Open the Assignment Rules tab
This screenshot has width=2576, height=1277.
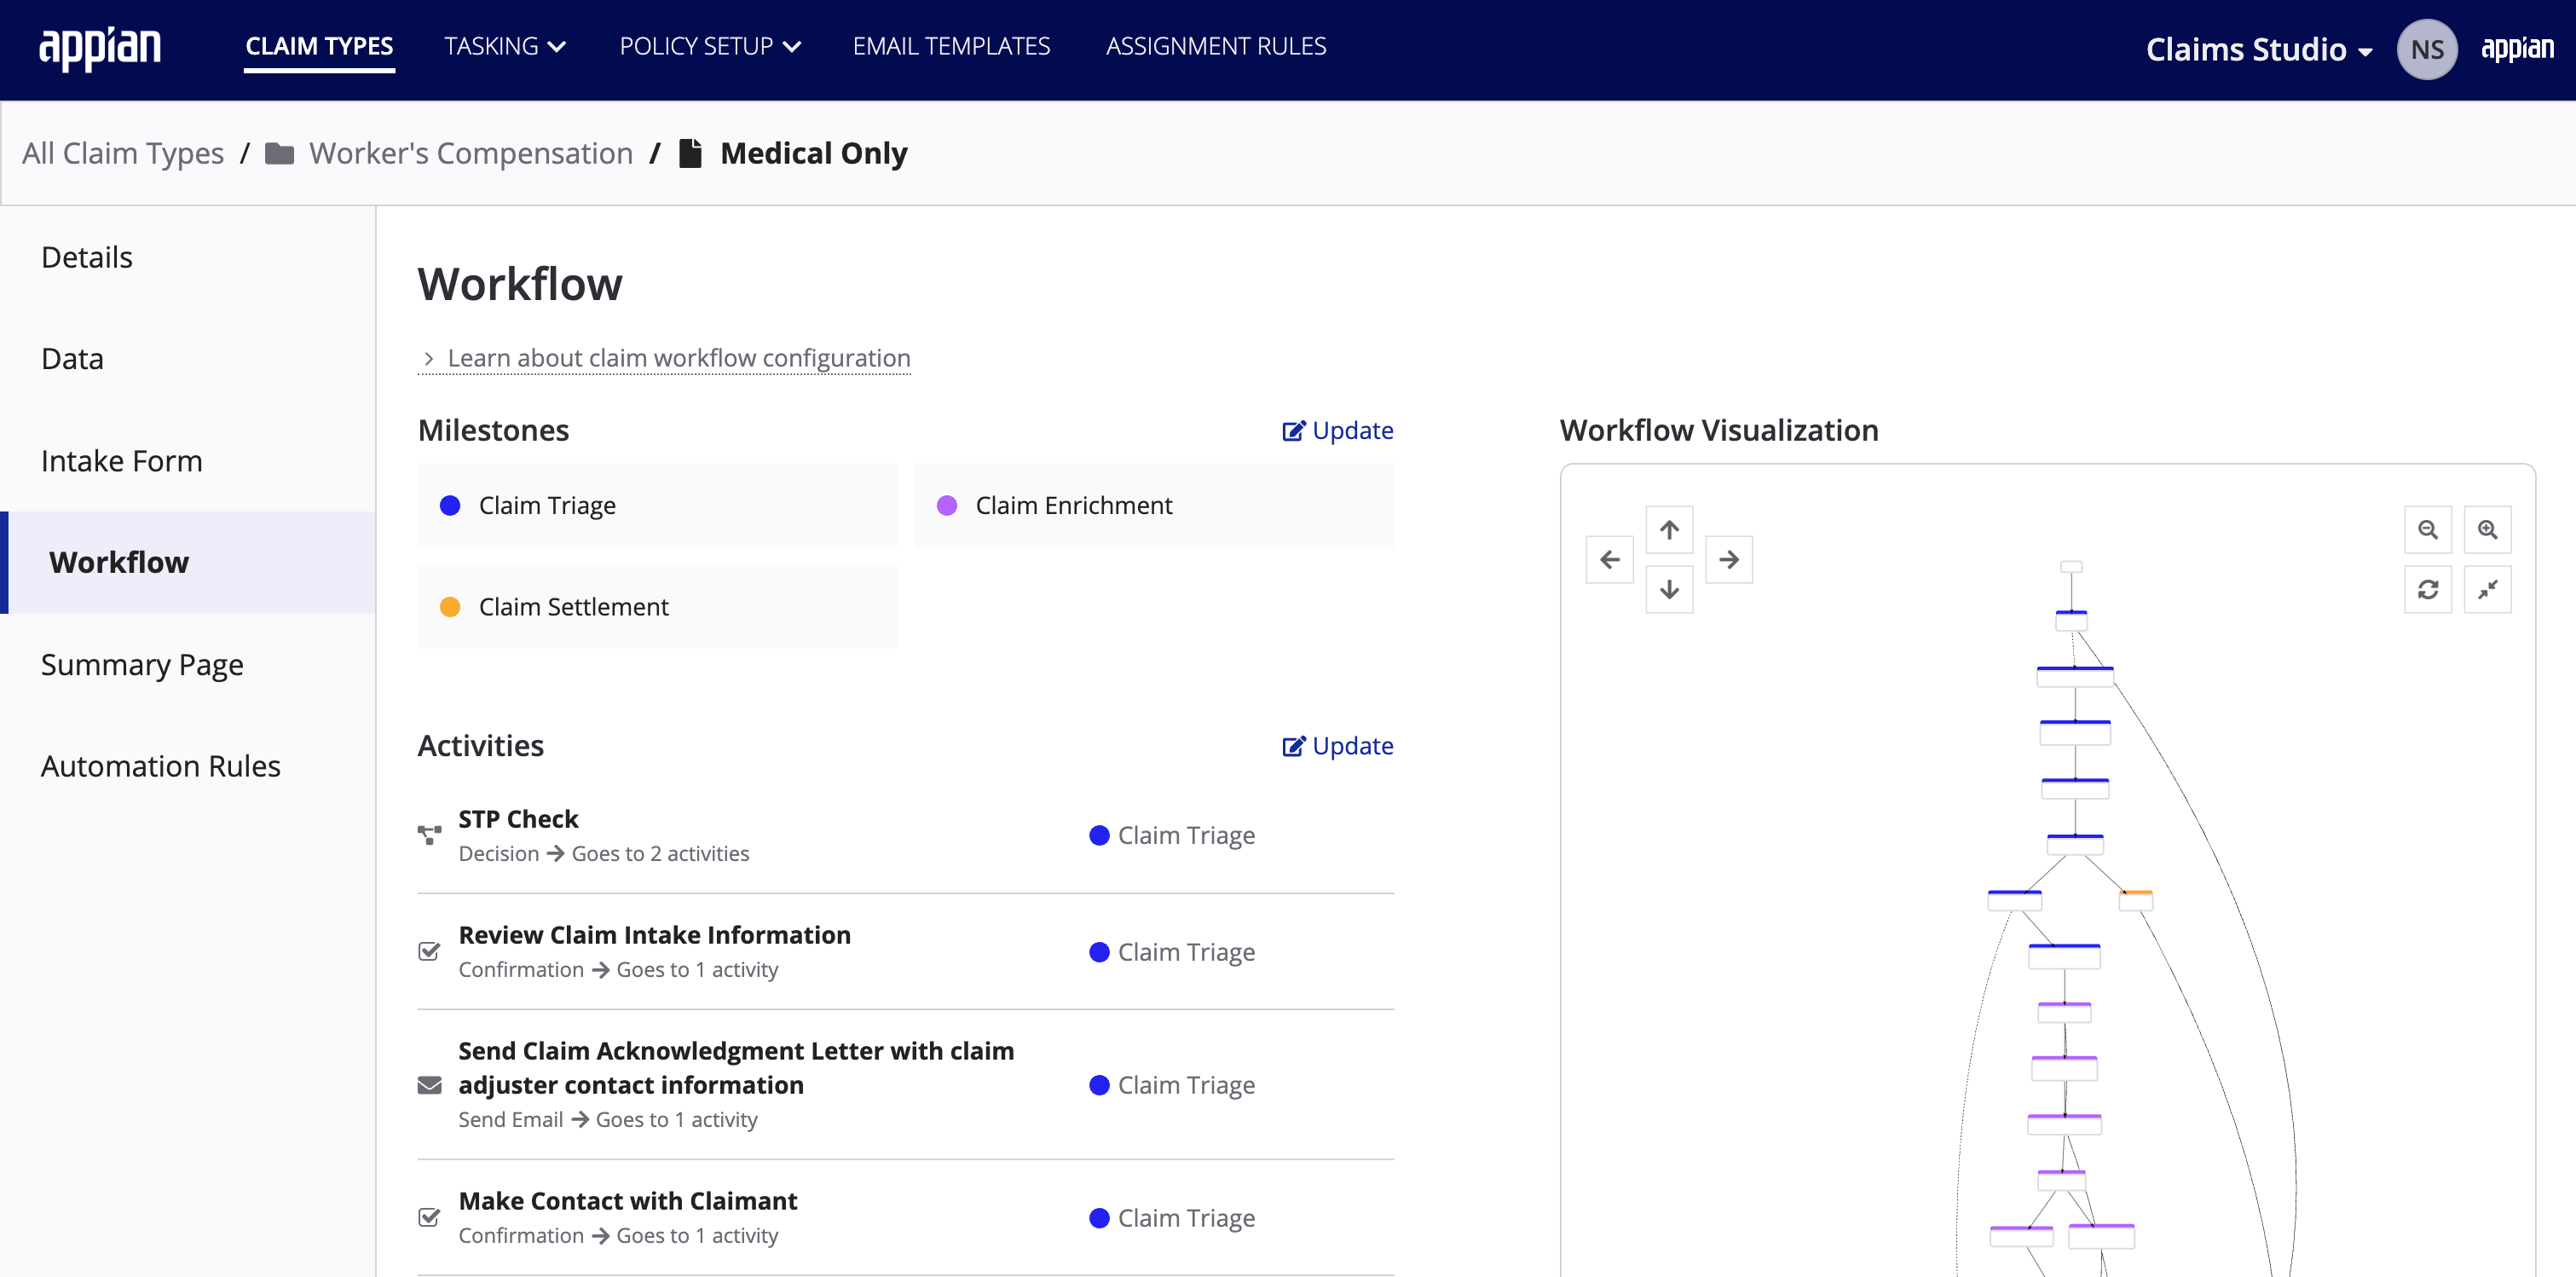1215,46
